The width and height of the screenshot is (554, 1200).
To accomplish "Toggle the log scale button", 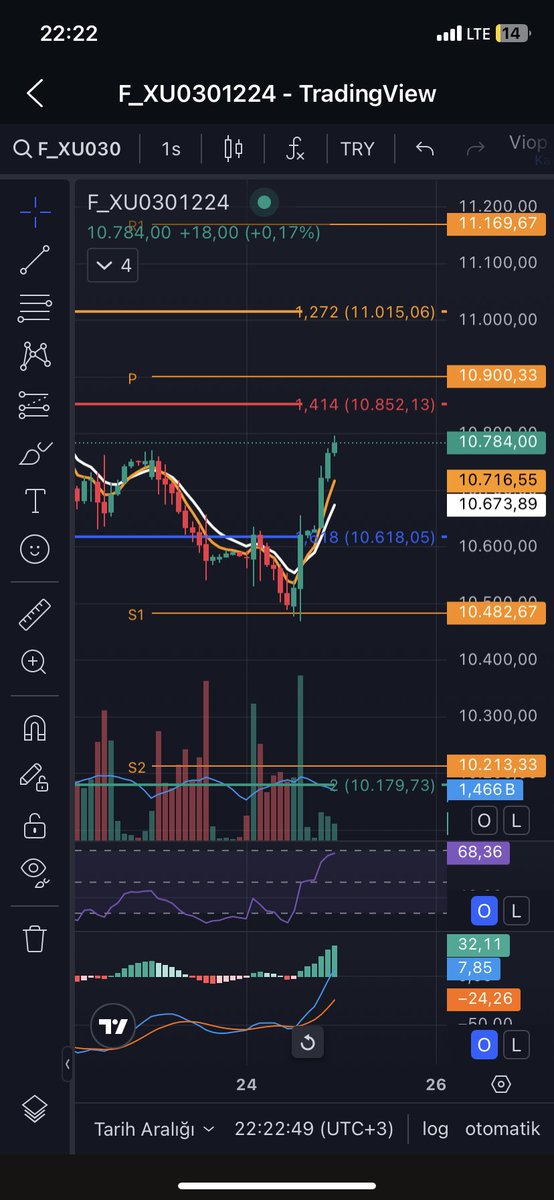I will point(435,1128).
